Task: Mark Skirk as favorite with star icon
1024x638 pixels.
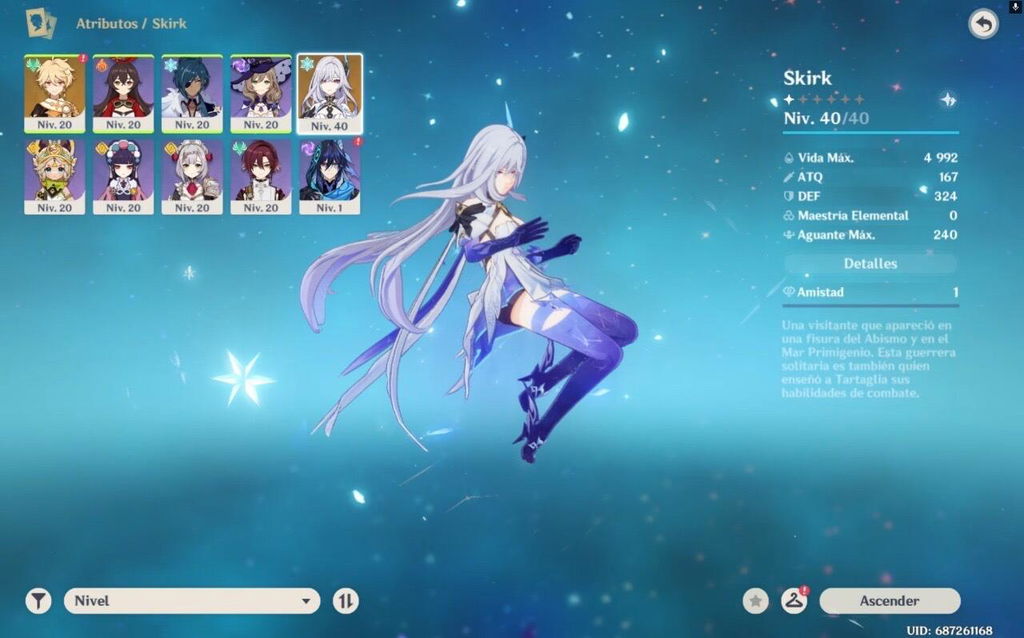Action: (x=756, y=601)
